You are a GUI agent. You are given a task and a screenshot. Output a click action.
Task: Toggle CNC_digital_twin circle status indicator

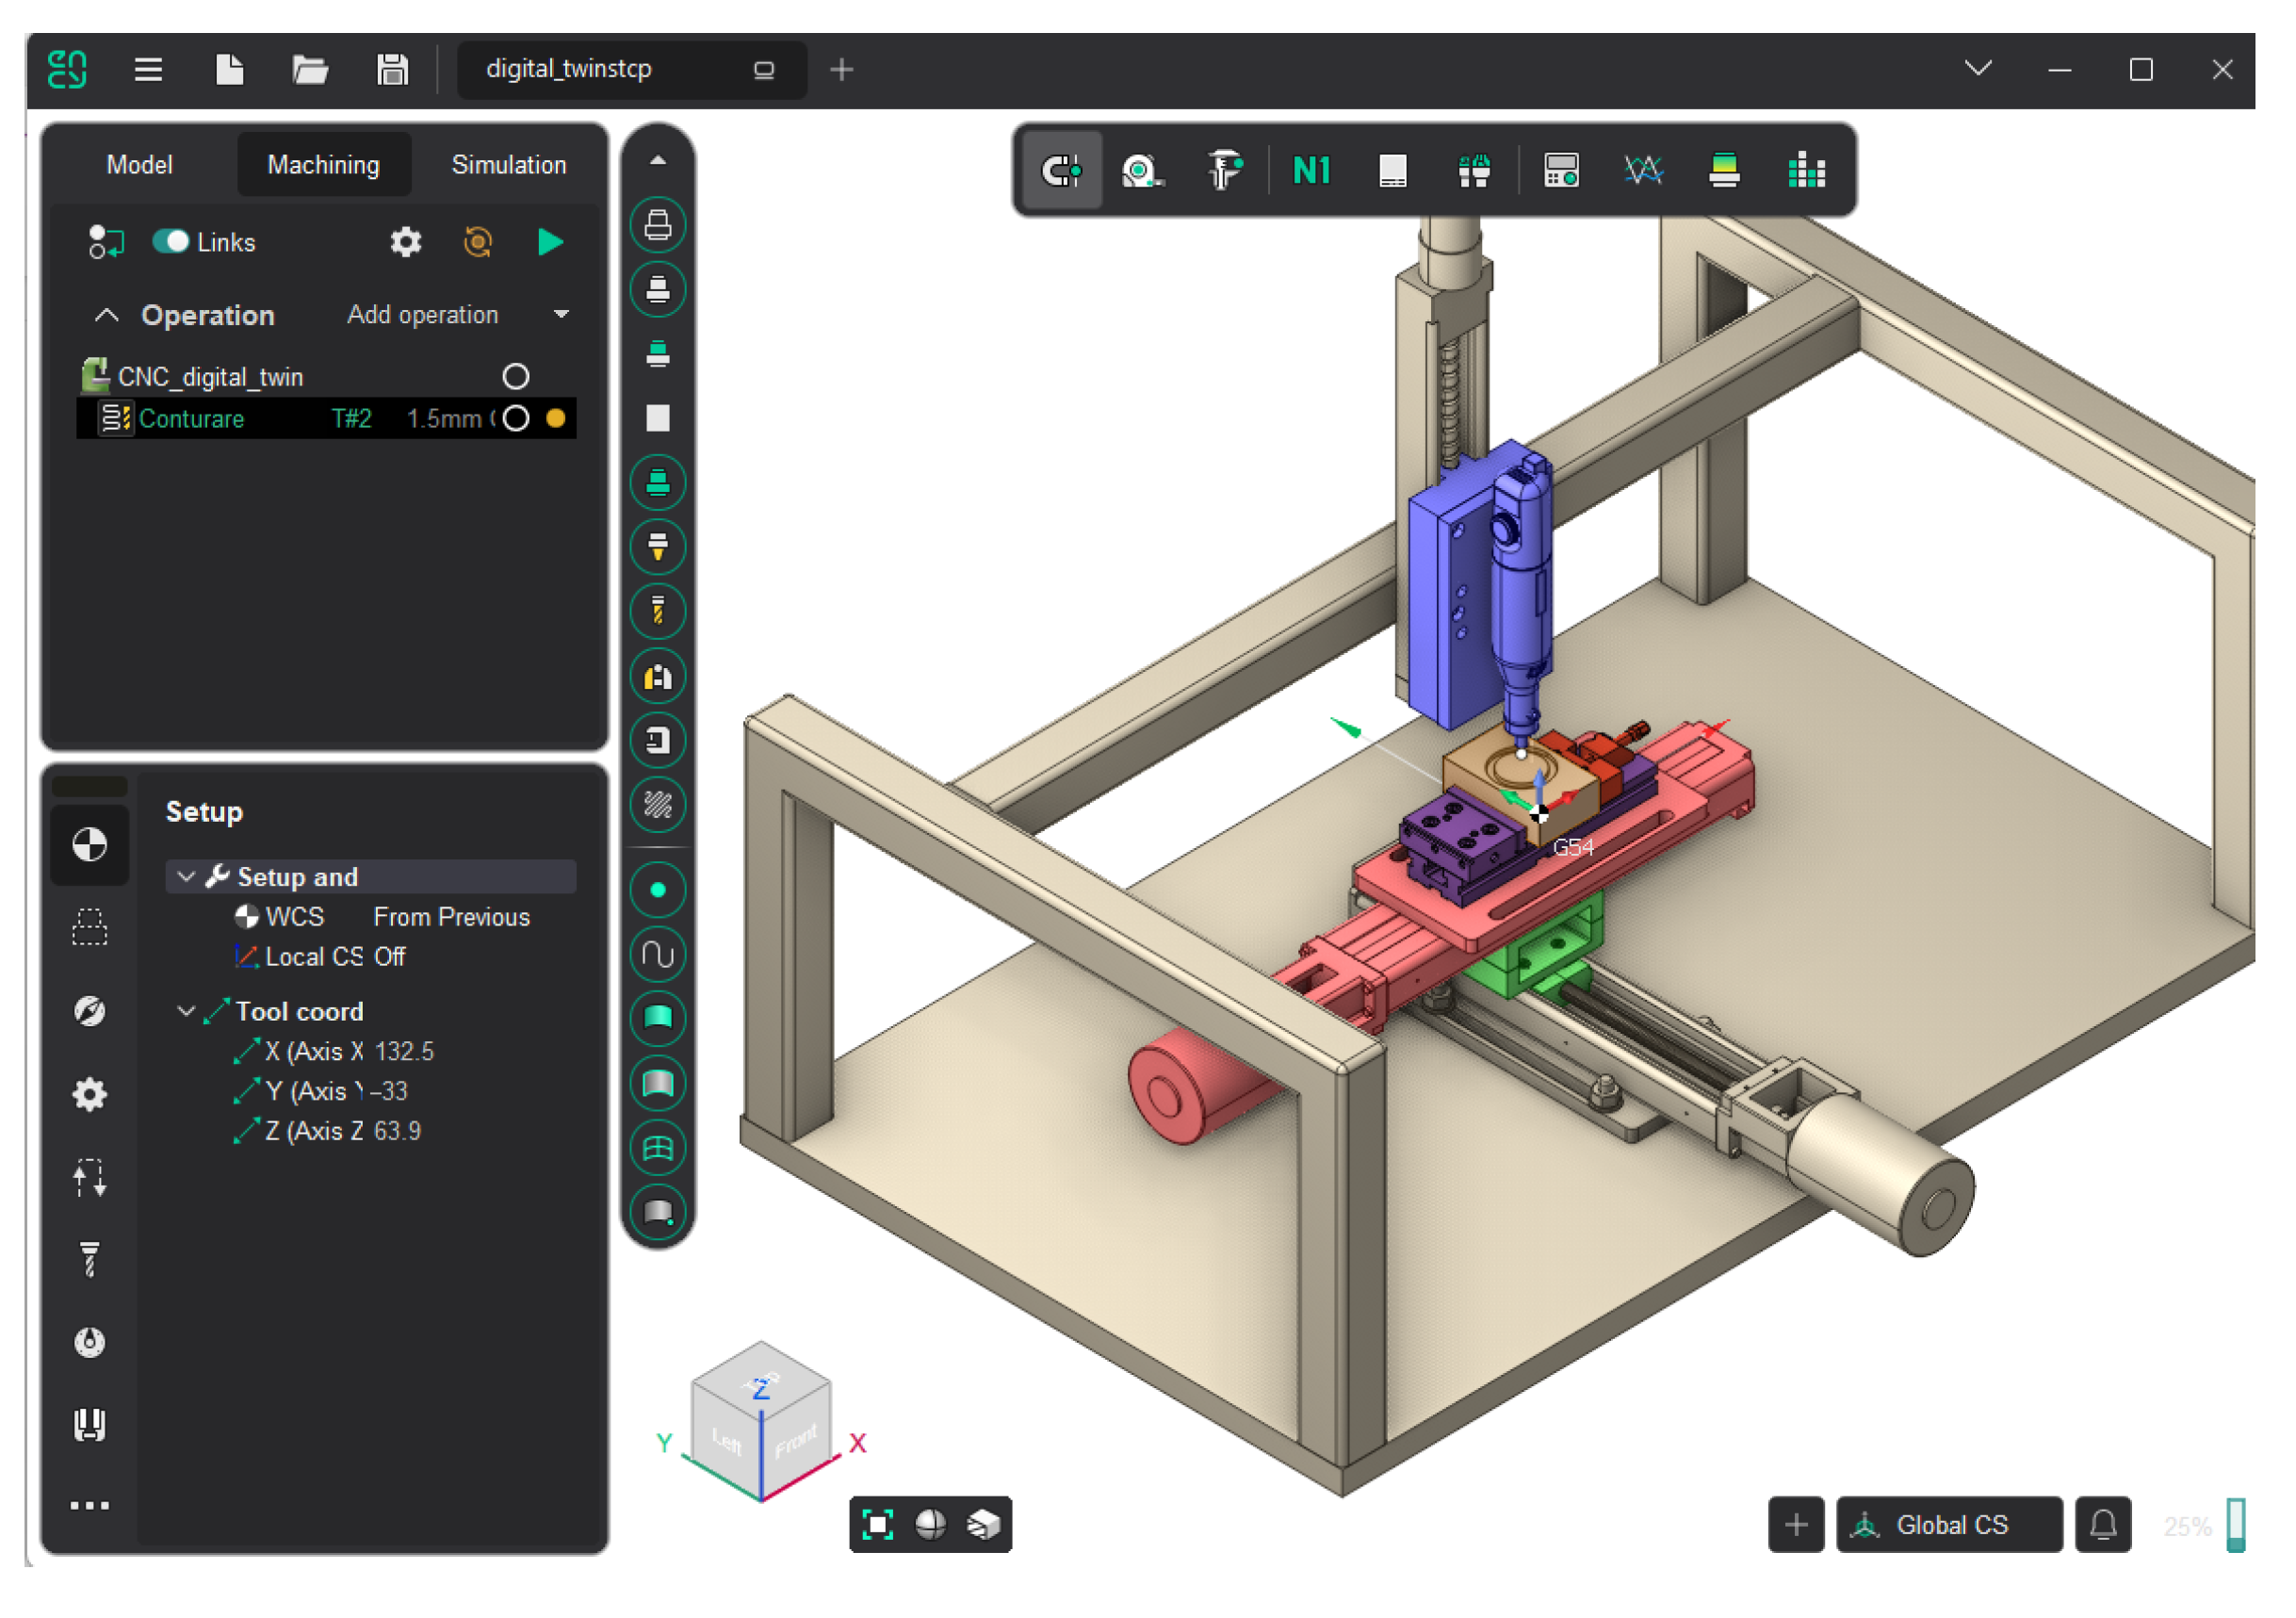[515, 377]
